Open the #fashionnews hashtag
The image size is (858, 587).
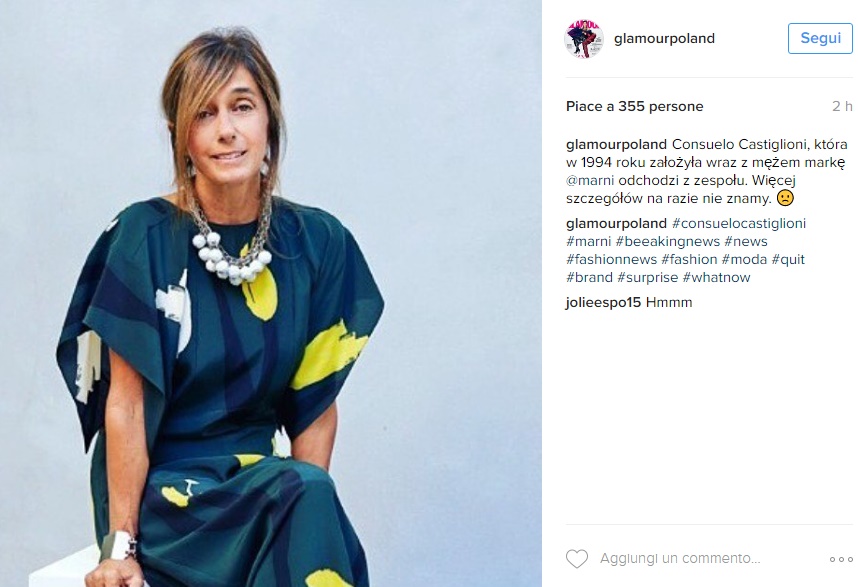pos(611,259)
